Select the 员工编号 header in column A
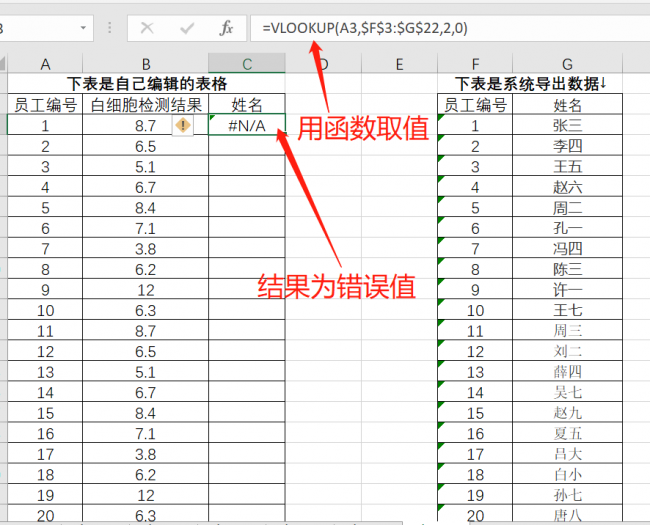The height and width of the screenshot is (525, 650). click(45, 104)
